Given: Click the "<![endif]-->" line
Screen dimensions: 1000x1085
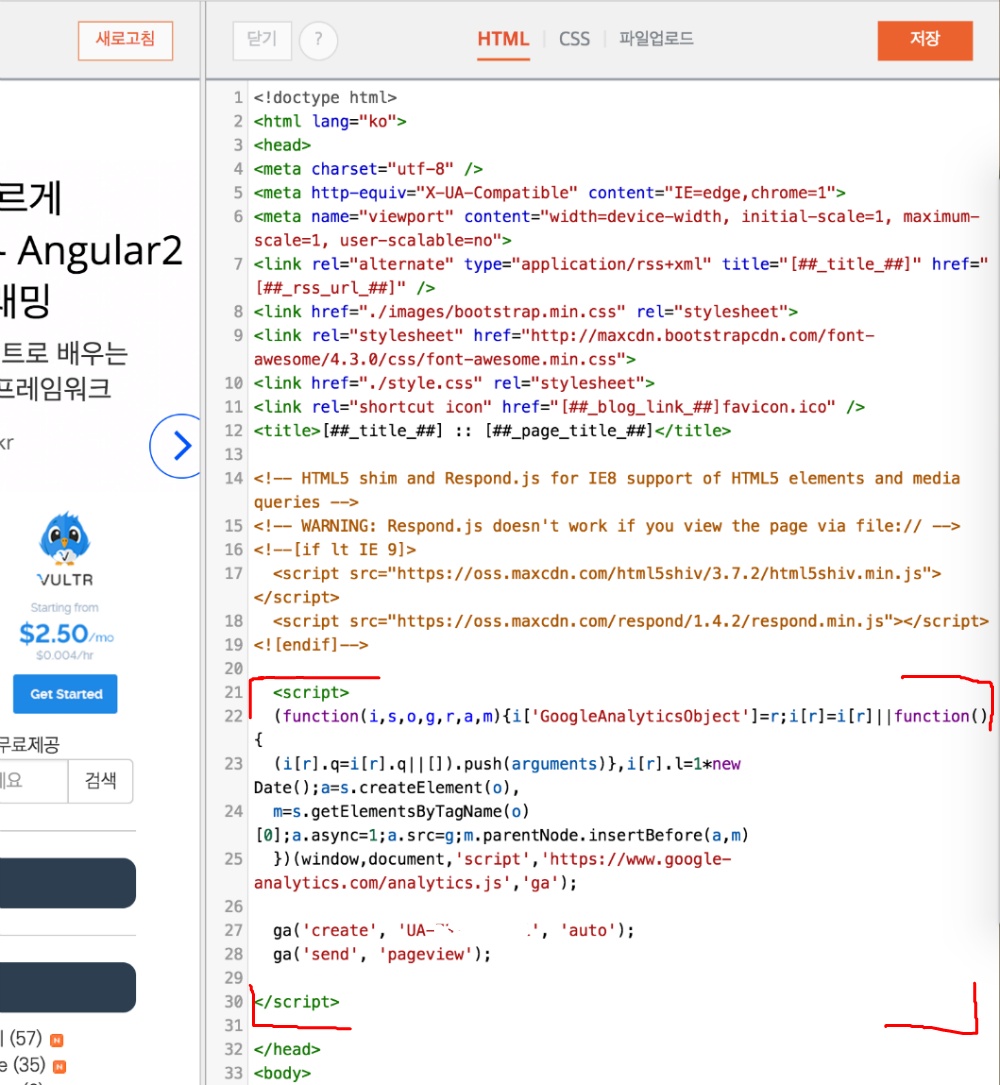Looking at the screenshot, I should (311, 645).
